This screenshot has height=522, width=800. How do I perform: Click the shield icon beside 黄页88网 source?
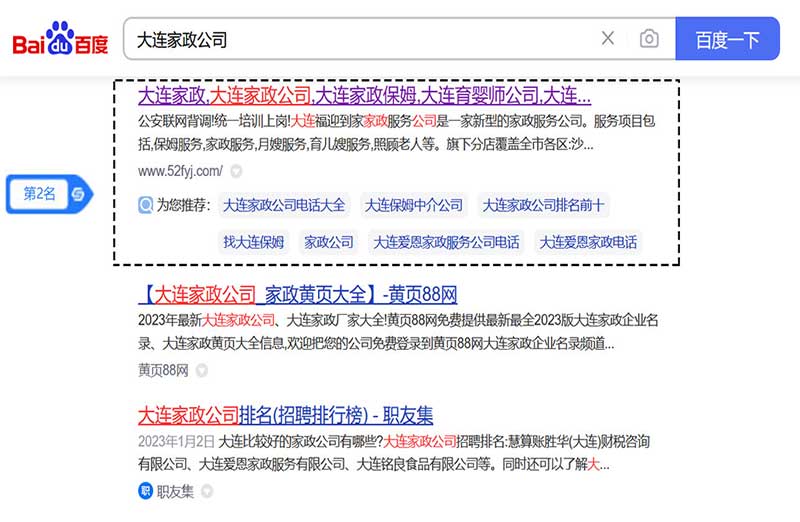click(201, 370)
